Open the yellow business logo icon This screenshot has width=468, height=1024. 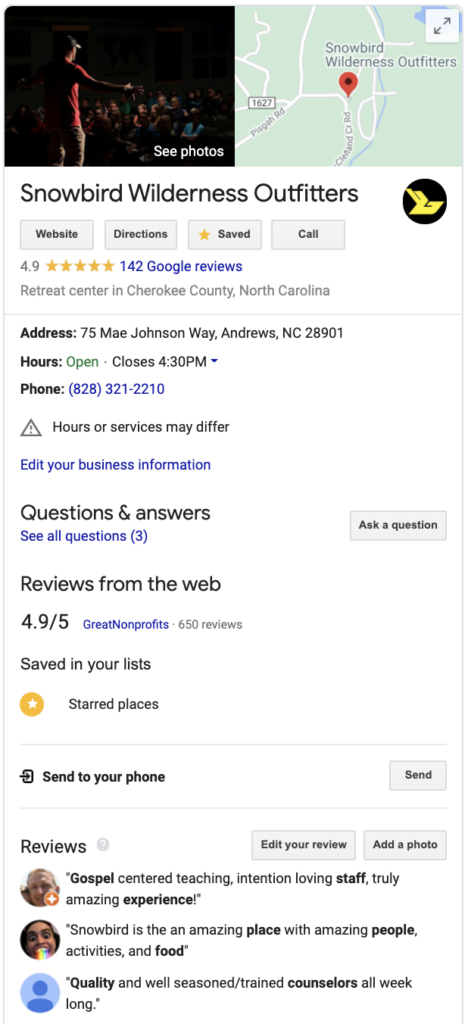[425, 201]
